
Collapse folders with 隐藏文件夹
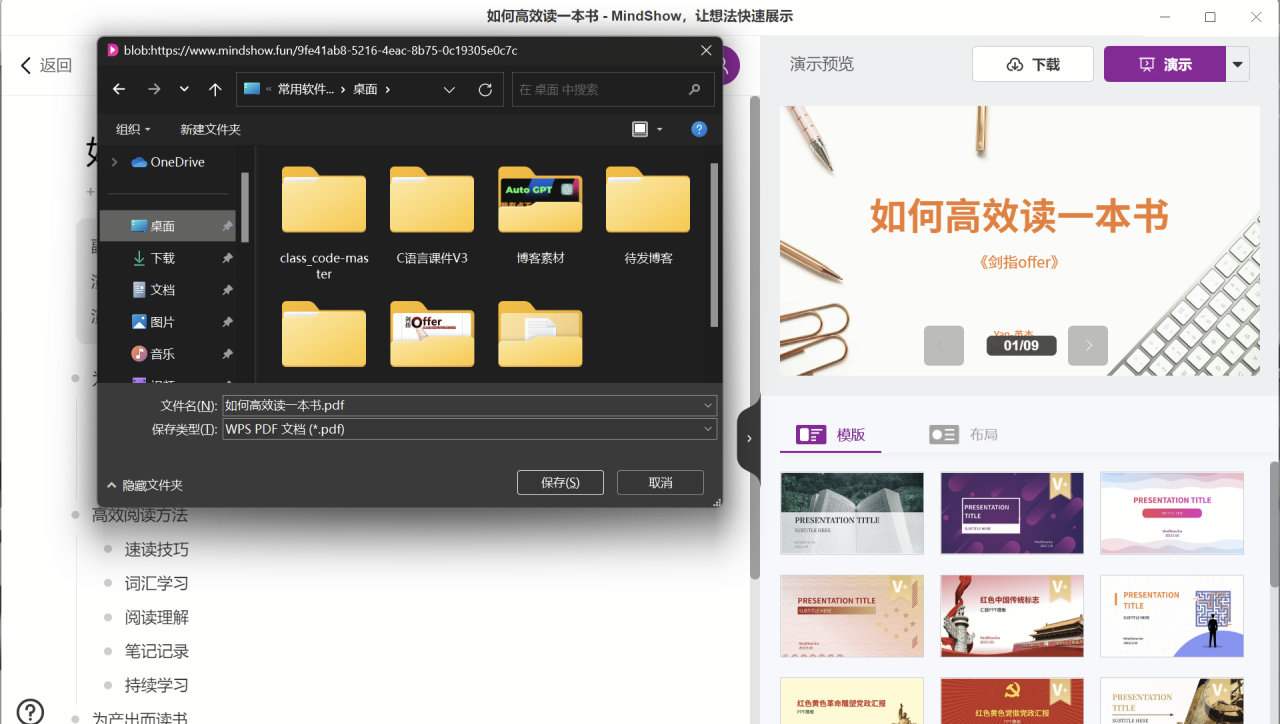(144, 485)
